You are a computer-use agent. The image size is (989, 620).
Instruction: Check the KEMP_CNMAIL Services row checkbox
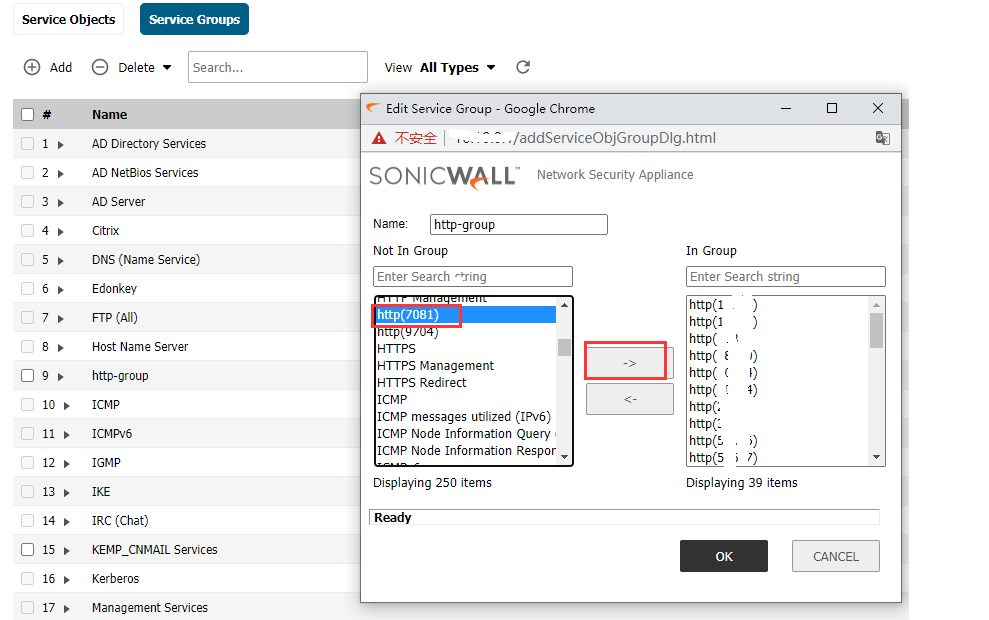pyautogui.click(x=27, y=550)
